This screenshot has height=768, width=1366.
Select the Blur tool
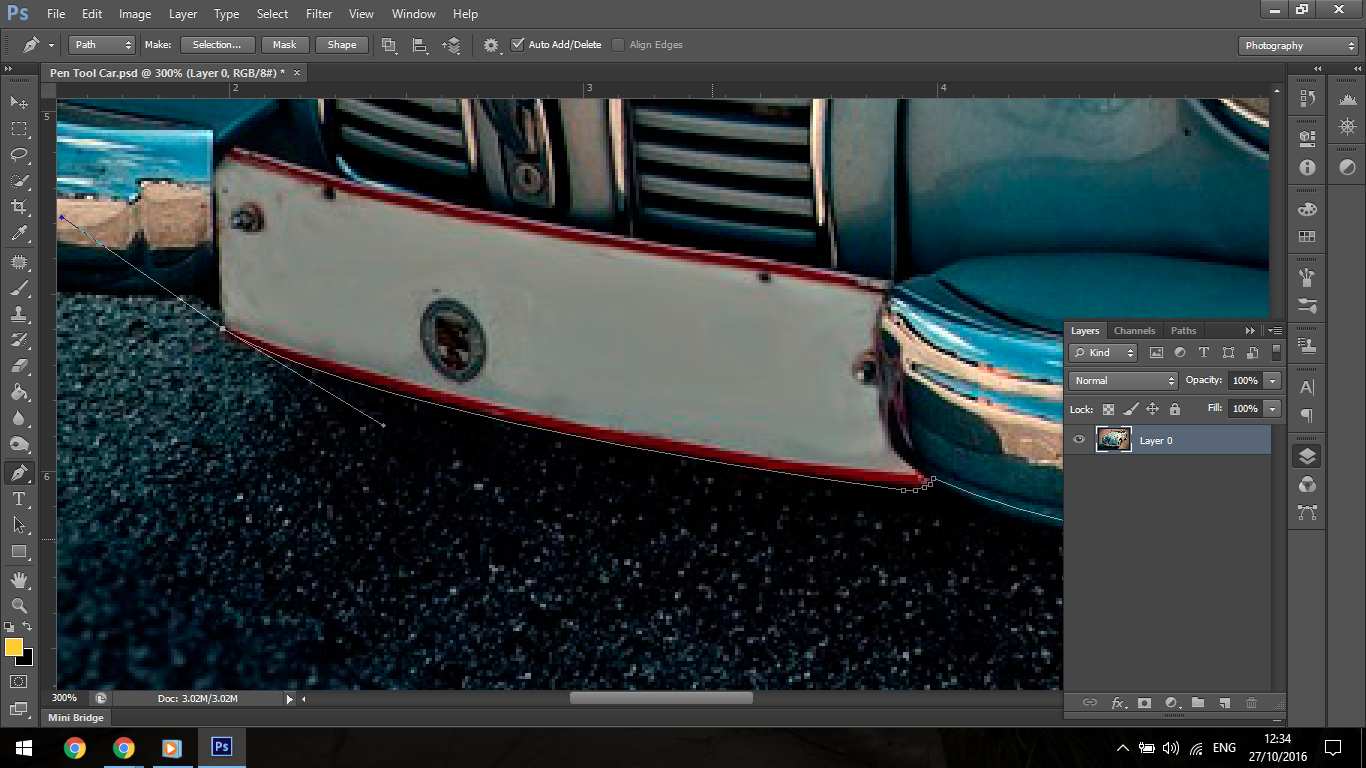click(19, 418)
